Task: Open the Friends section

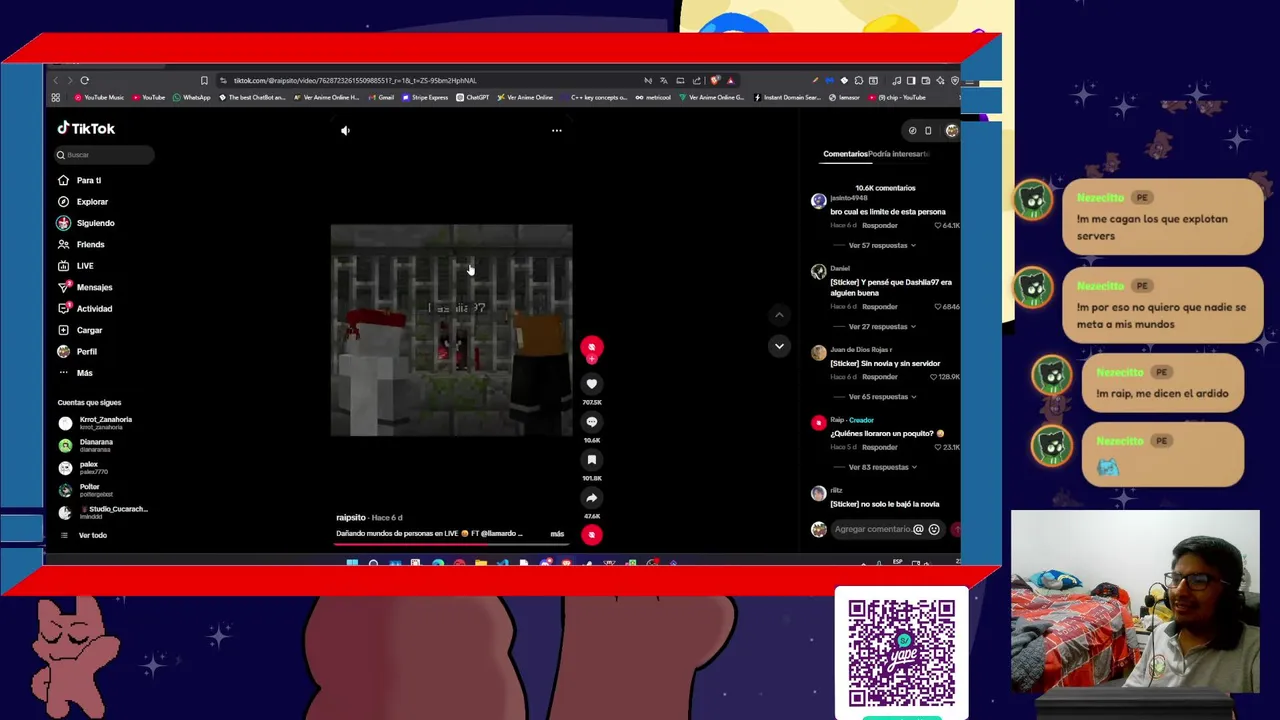Action: pyautogui.click(x=81, y=244)
